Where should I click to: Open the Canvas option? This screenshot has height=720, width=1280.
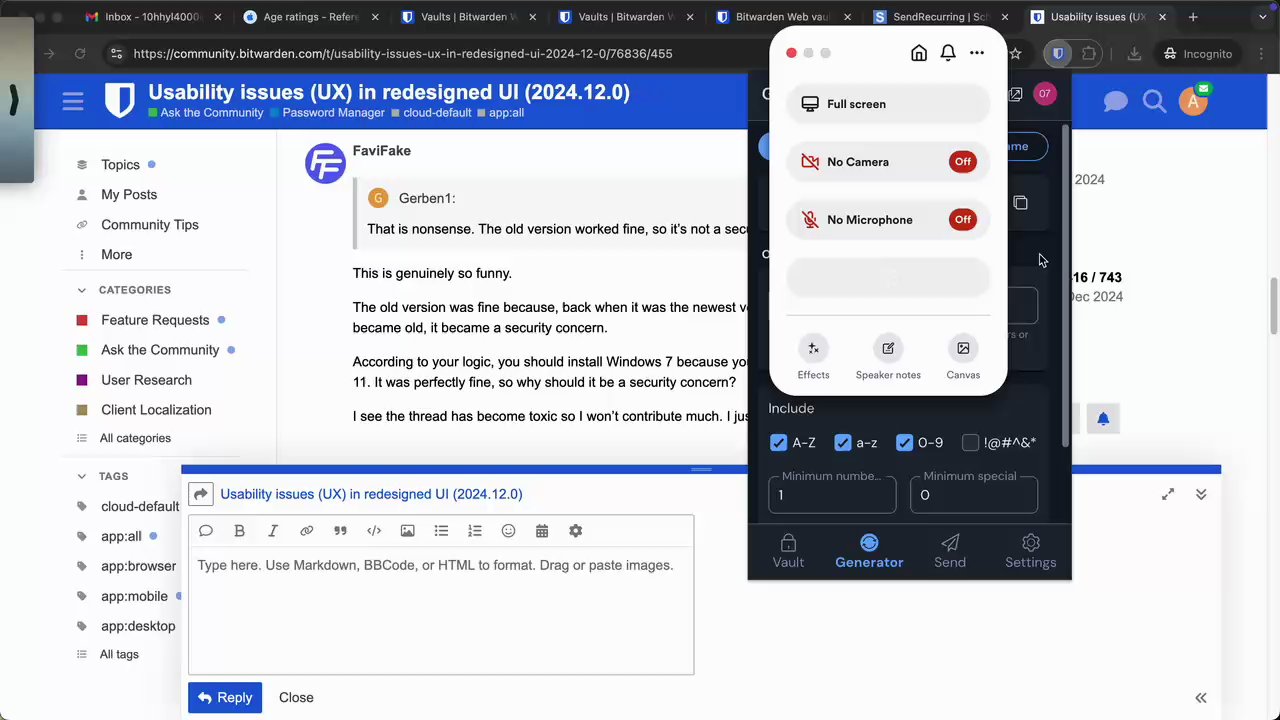click(x=963, y=358)
